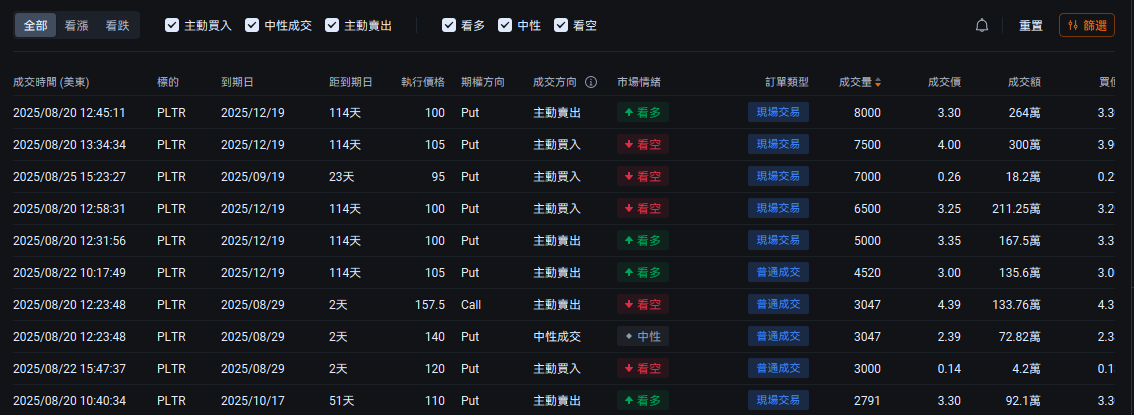Click the info icon beside 成交方向
1134x415 pixels.
coord(591,82)
